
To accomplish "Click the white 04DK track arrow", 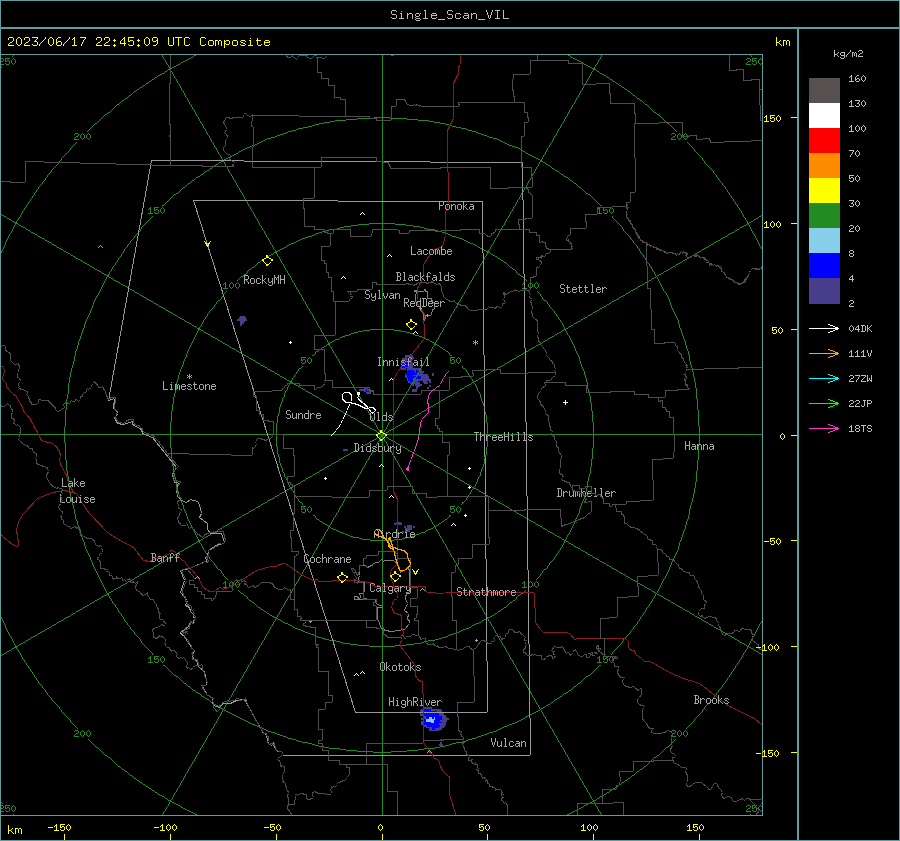I will 824,328.
